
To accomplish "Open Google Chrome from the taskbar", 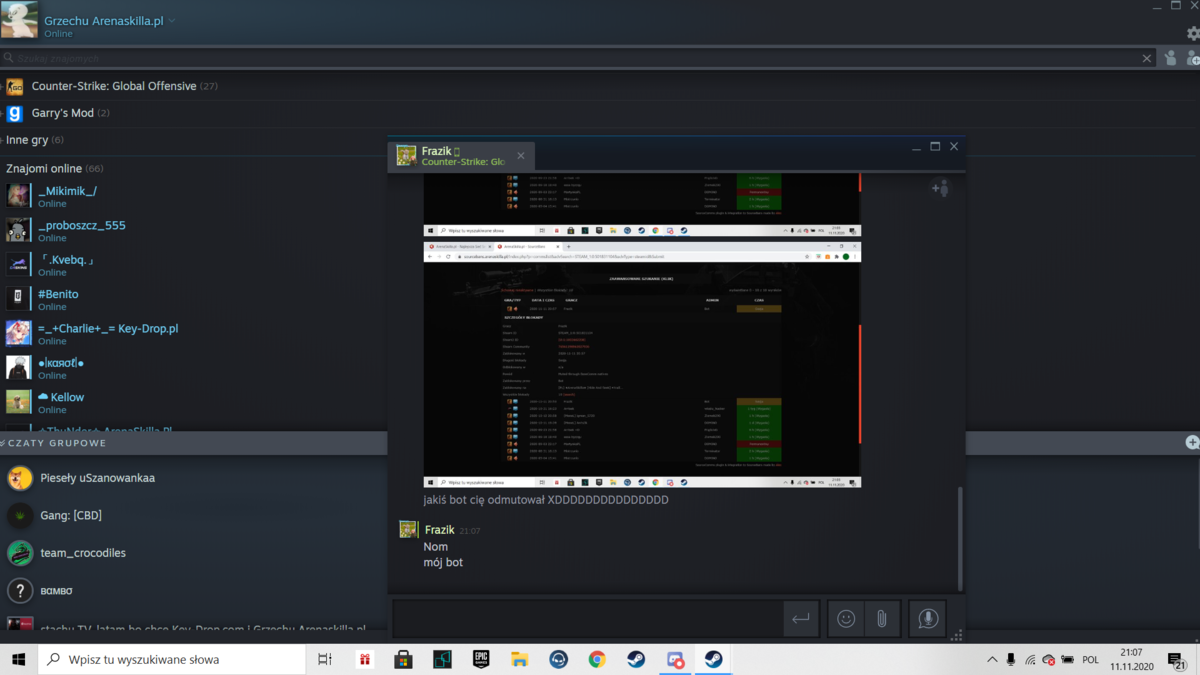I will 597,660.
